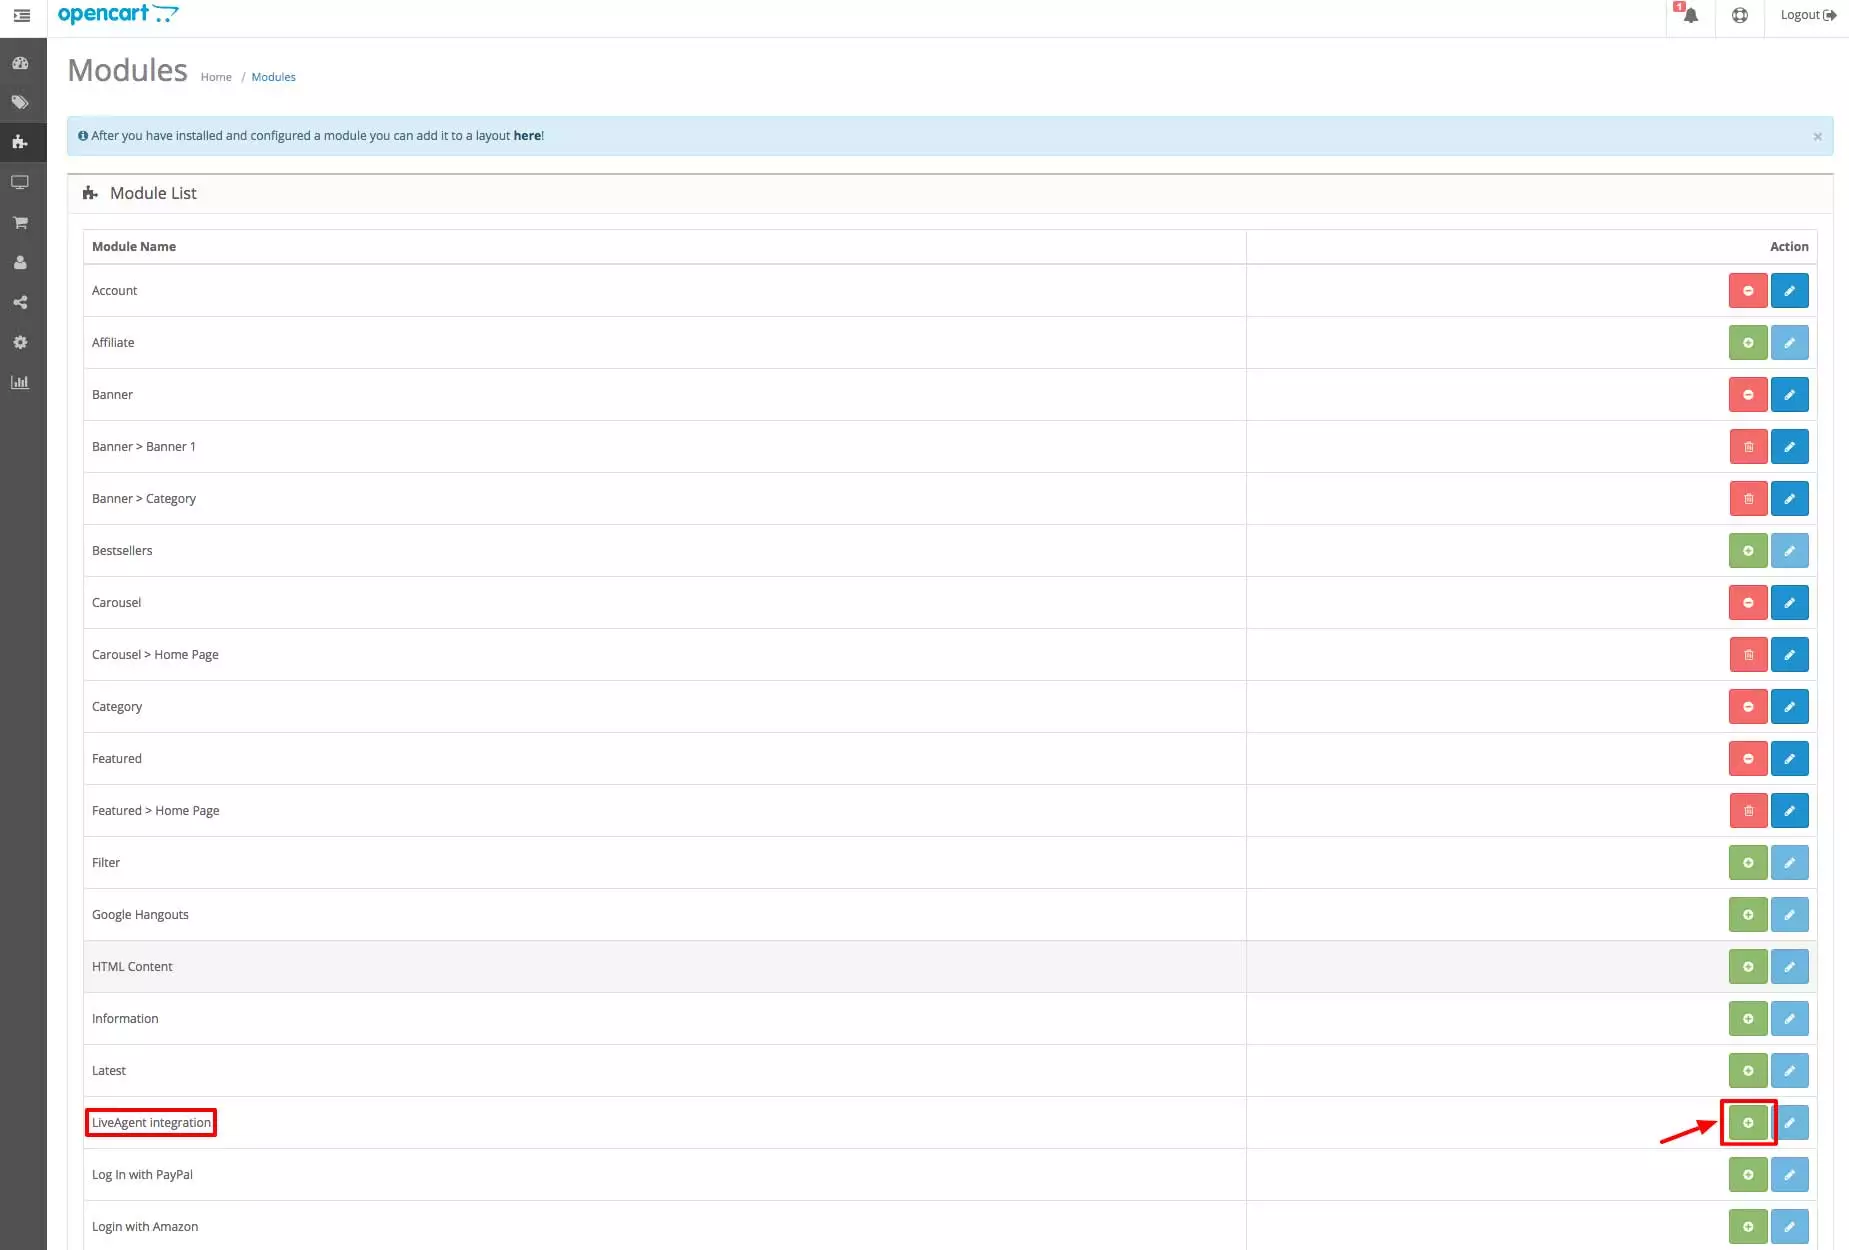The width and height of the screenshot is (1849, 1250).
Task: Disable the Account module
Action: pos(1747,290)
